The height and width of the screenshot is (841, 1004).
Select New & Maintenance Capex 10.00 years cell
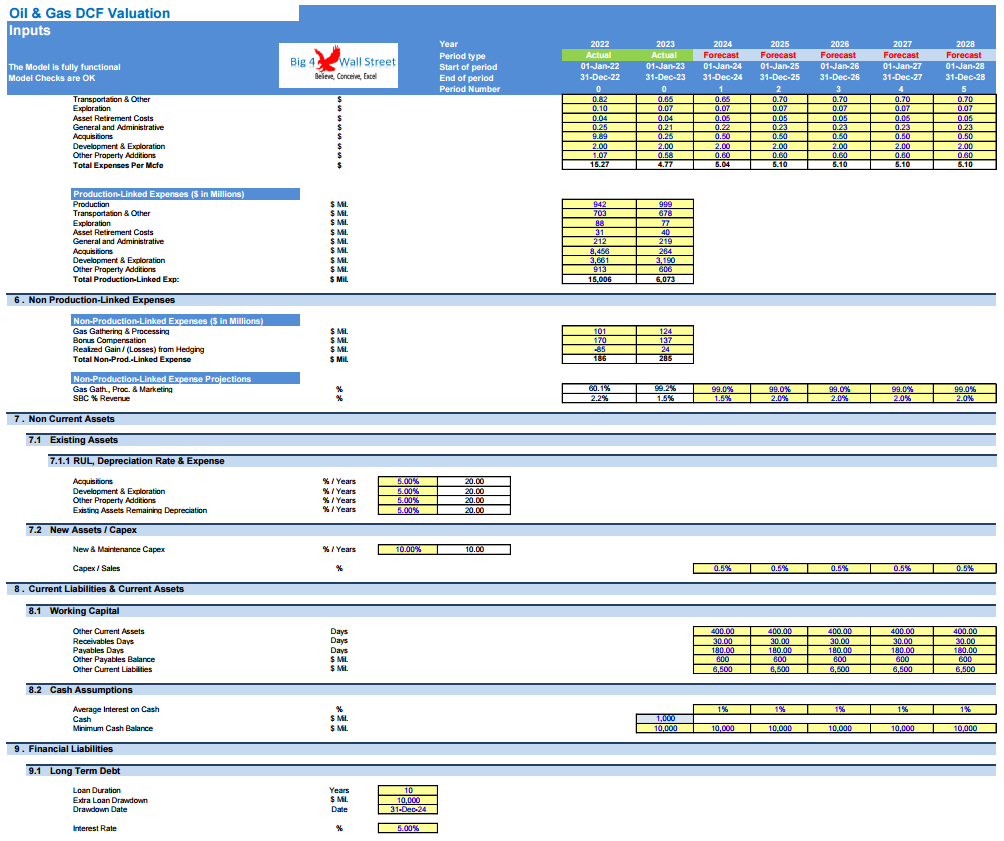[474, 550]
